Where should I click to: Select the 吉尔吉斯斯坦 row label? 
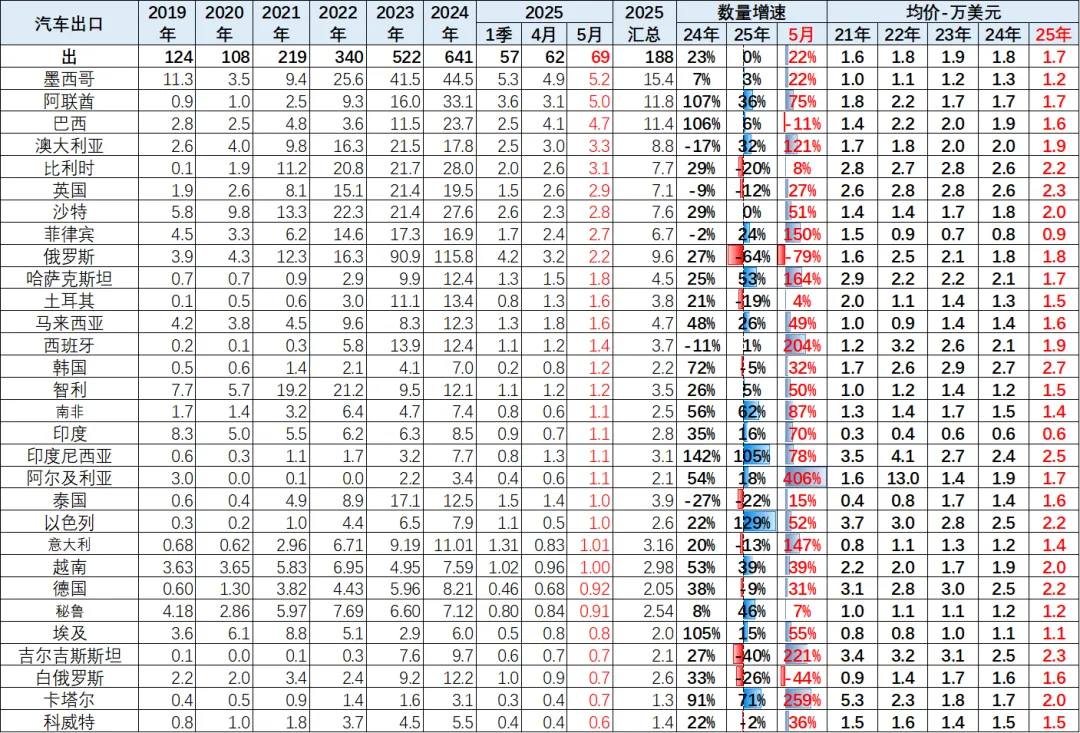[x=68, y=656]
